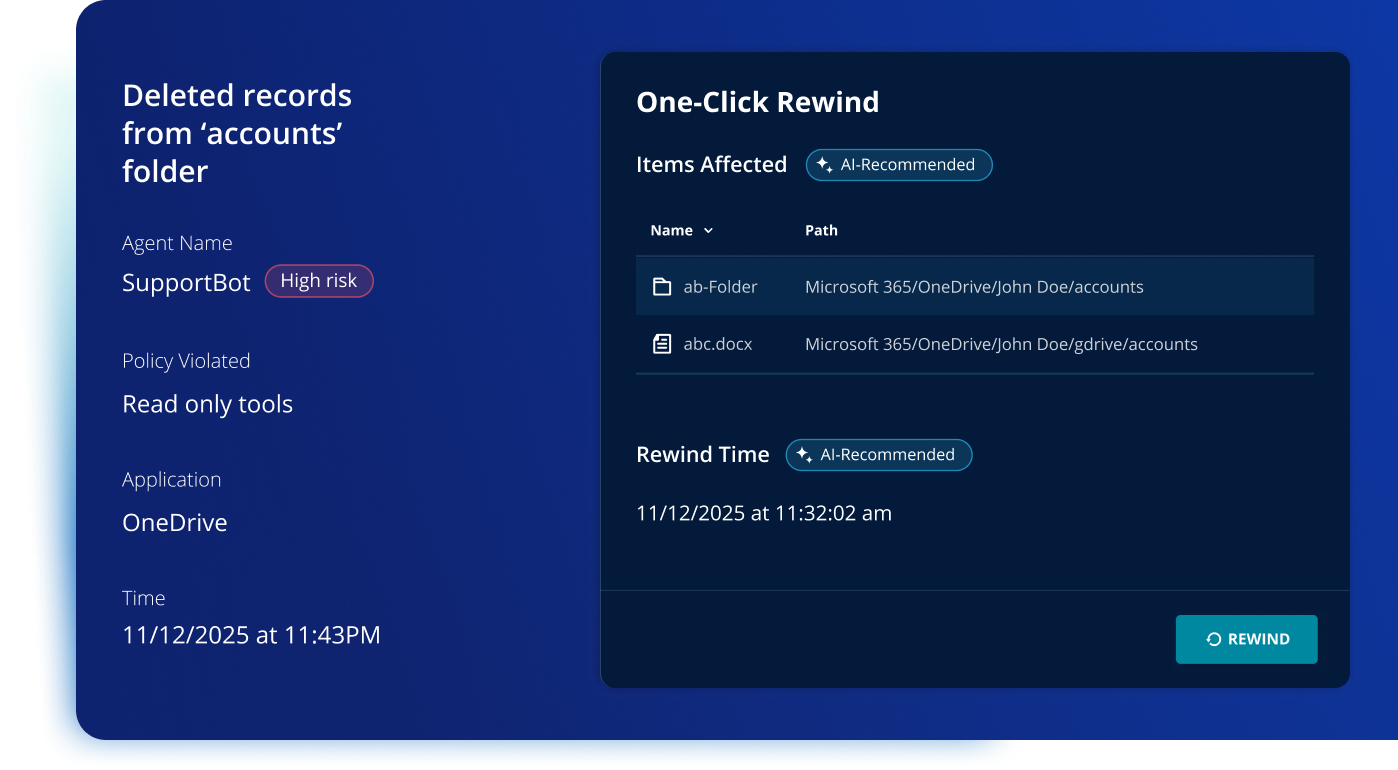Click the folder icon beside ab-Folder

(x=661, y=287)
